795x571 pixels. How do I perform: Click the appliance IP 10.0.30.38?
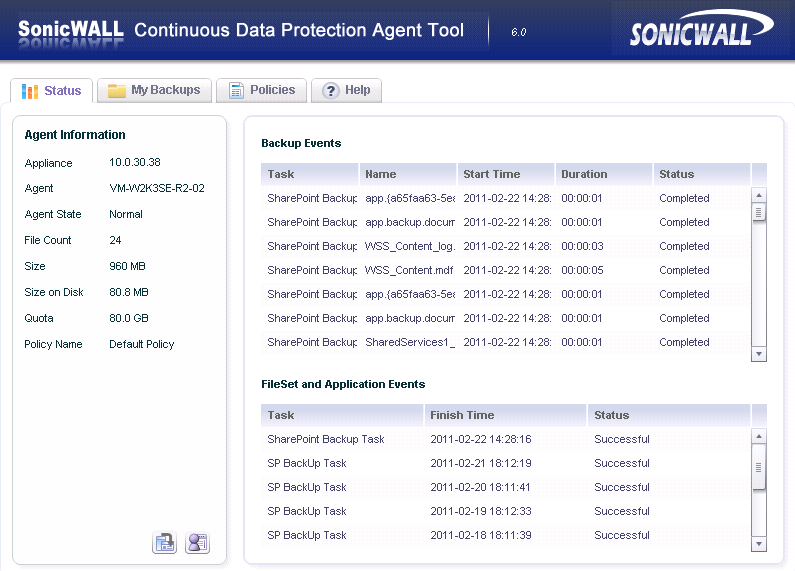135,162
